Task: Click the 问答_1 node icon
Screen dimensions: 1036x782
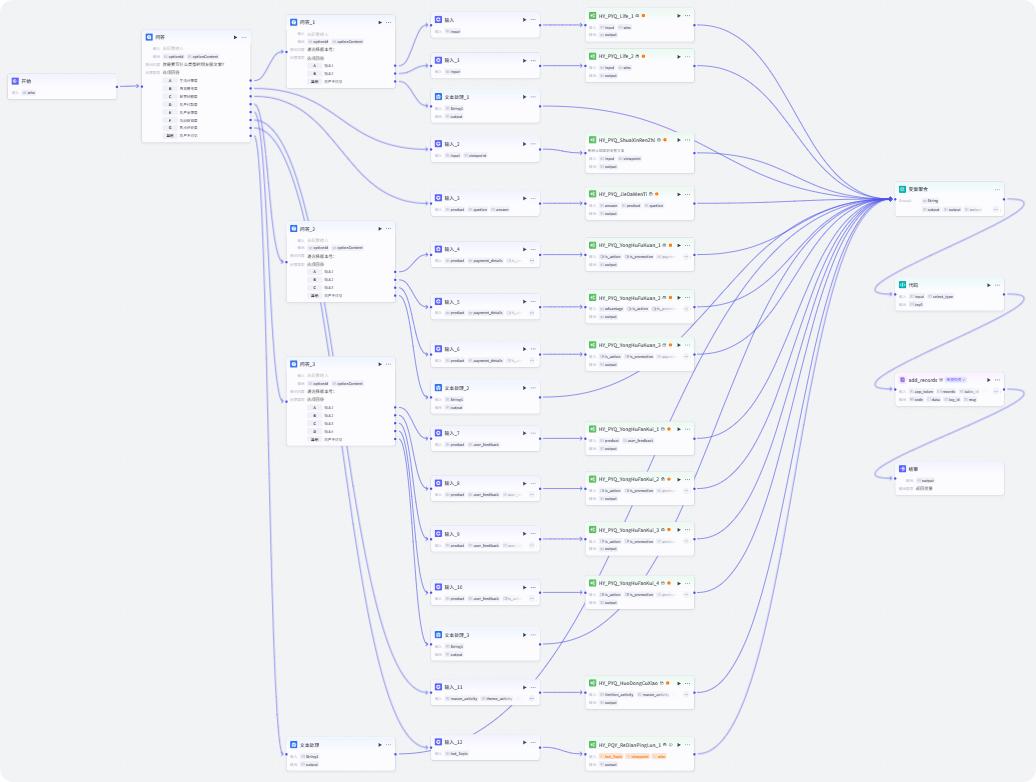Action: (294, 22)
